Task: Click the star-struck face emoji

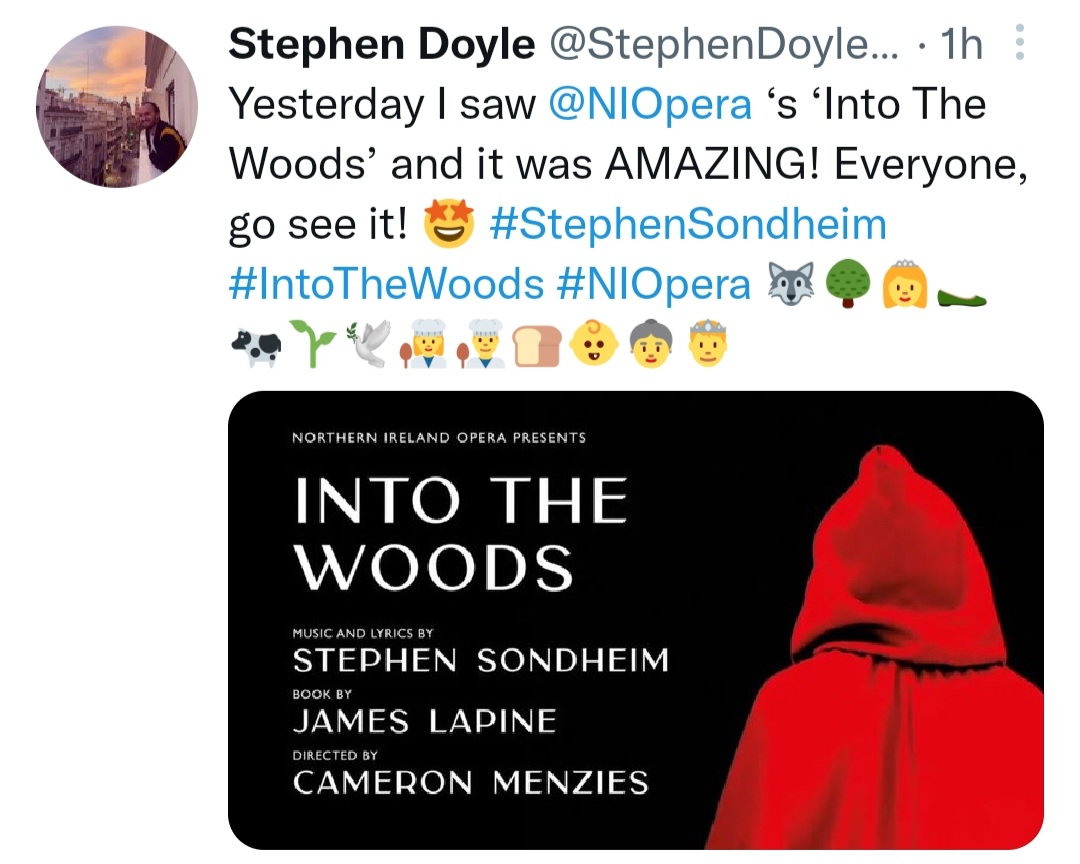Action: tap(448, 223)
